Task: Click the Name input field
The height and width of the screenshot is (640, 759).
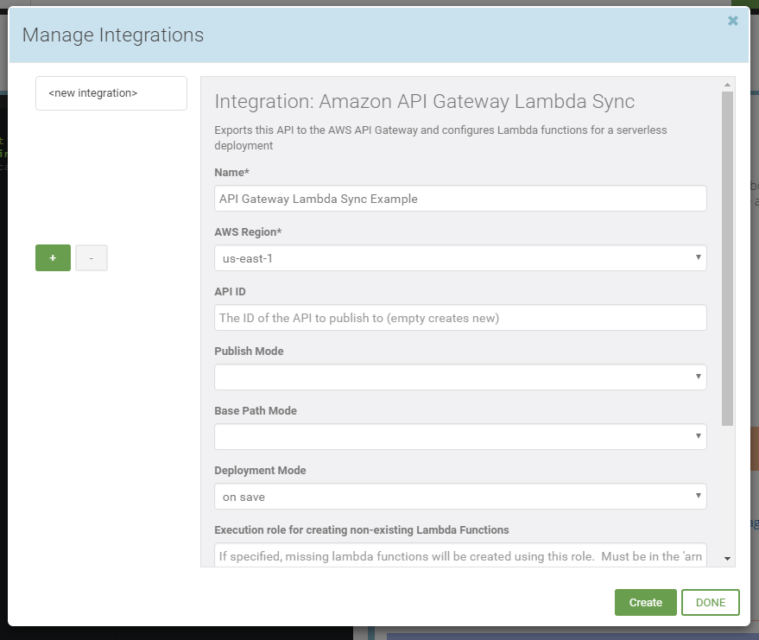Action: click(460, 198)
